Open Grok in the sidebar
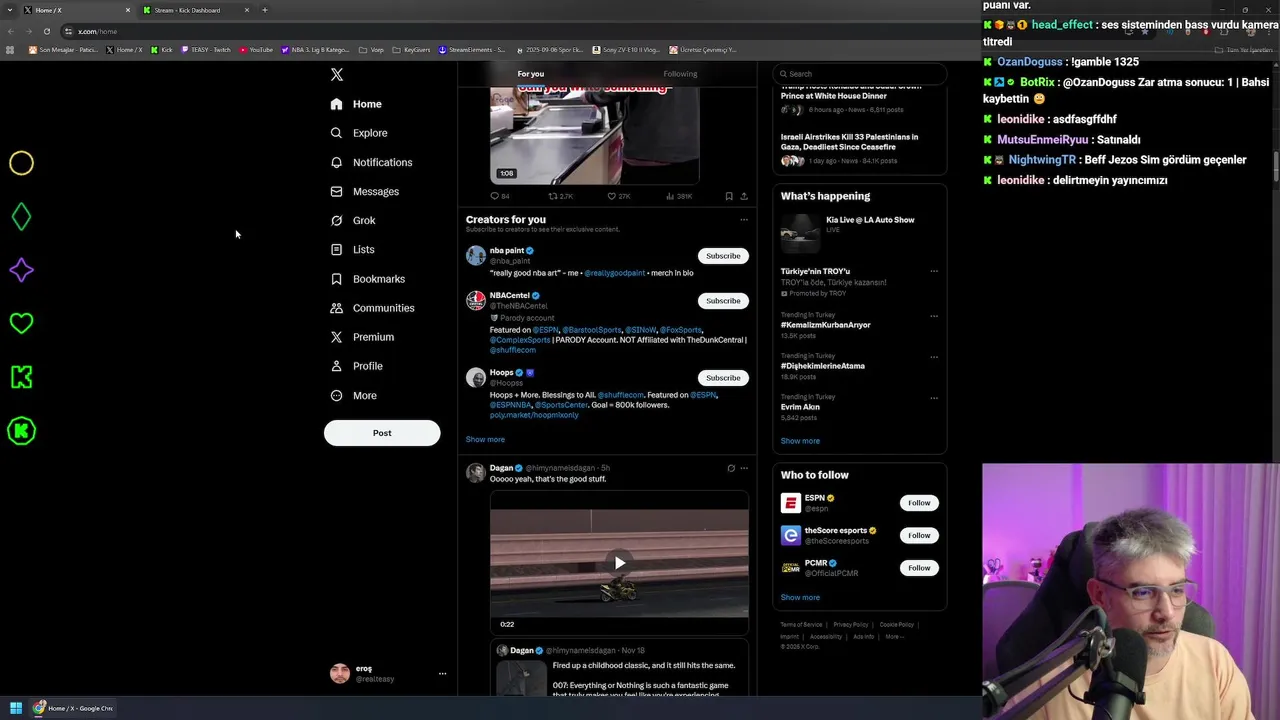 tap(352, 220)
